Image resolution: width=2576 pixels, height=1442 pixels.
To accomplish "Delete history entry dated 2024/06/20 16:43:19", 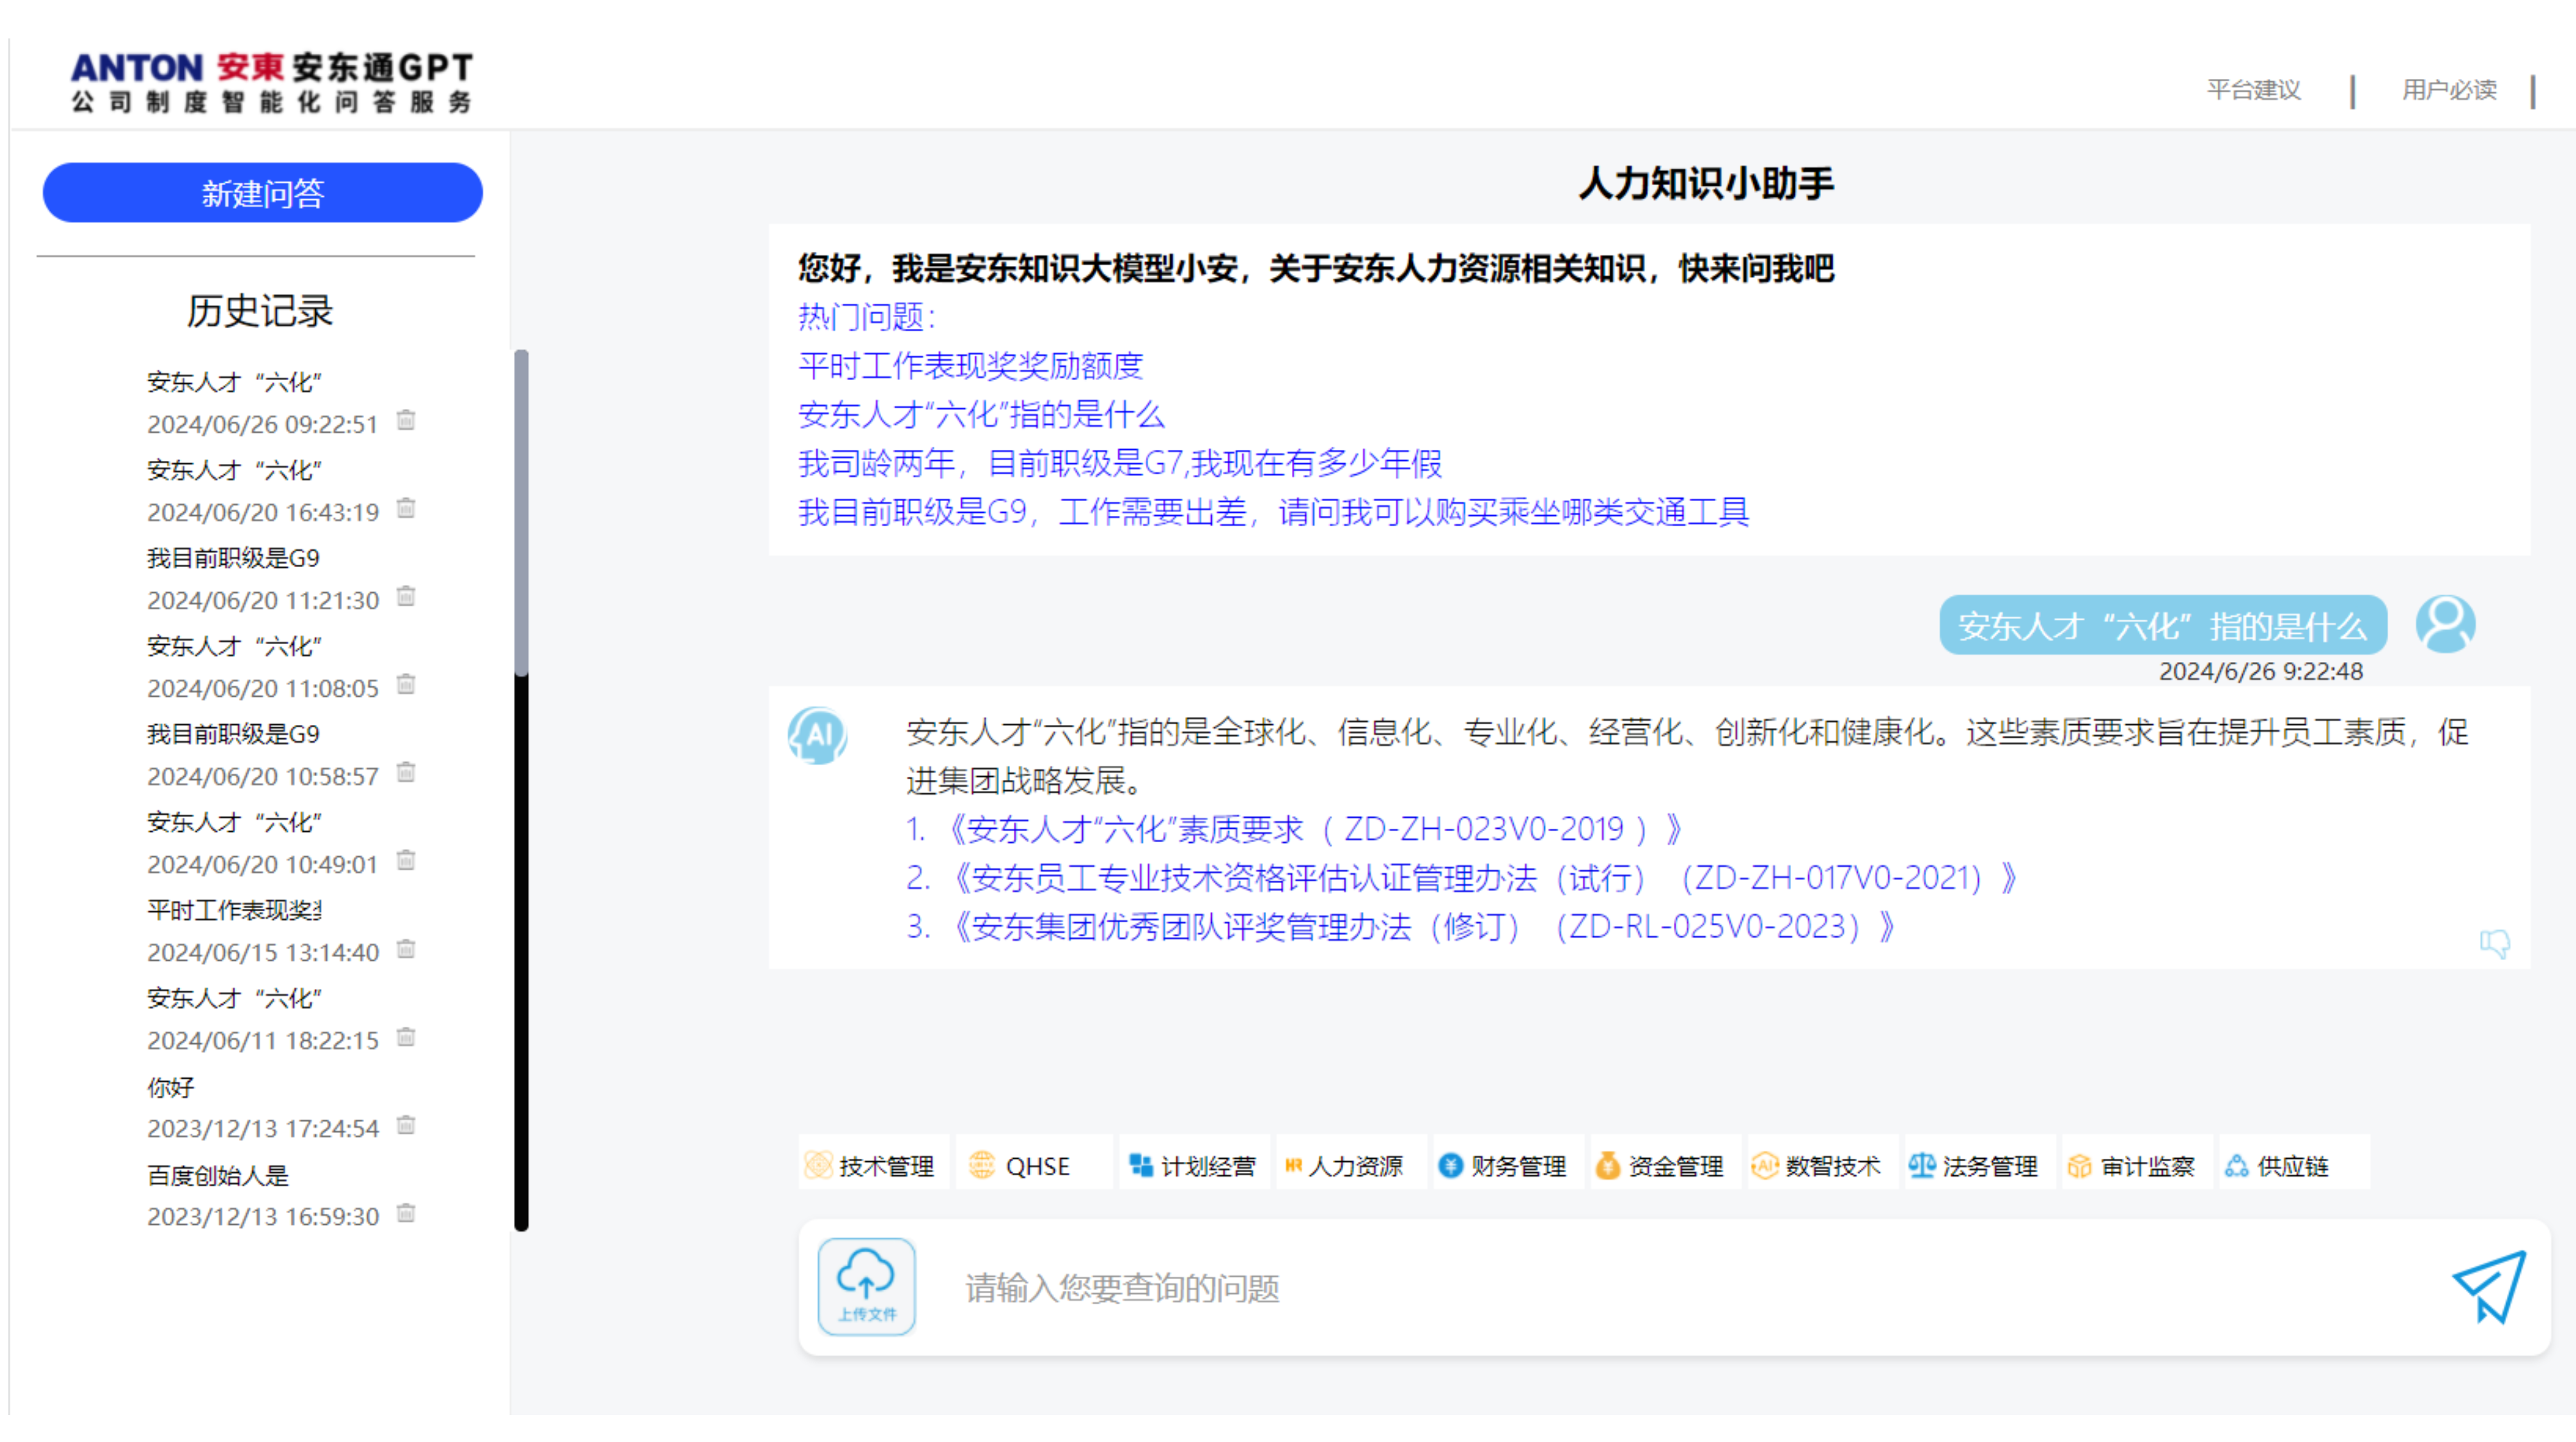I will [405, 509].
